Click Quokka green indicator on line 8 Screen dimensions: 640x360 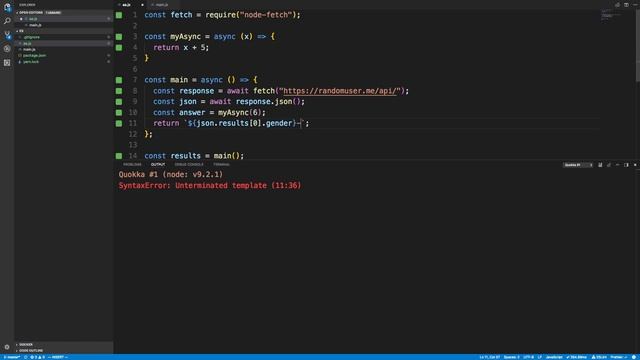click(x=119, y=91)
